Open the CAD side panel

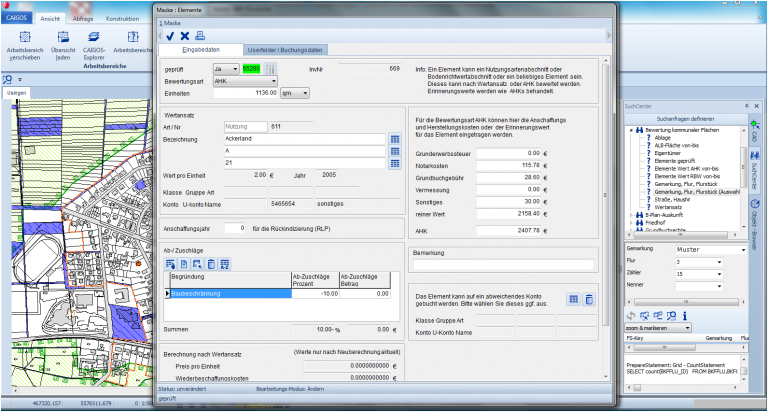(x=755, y=129)
